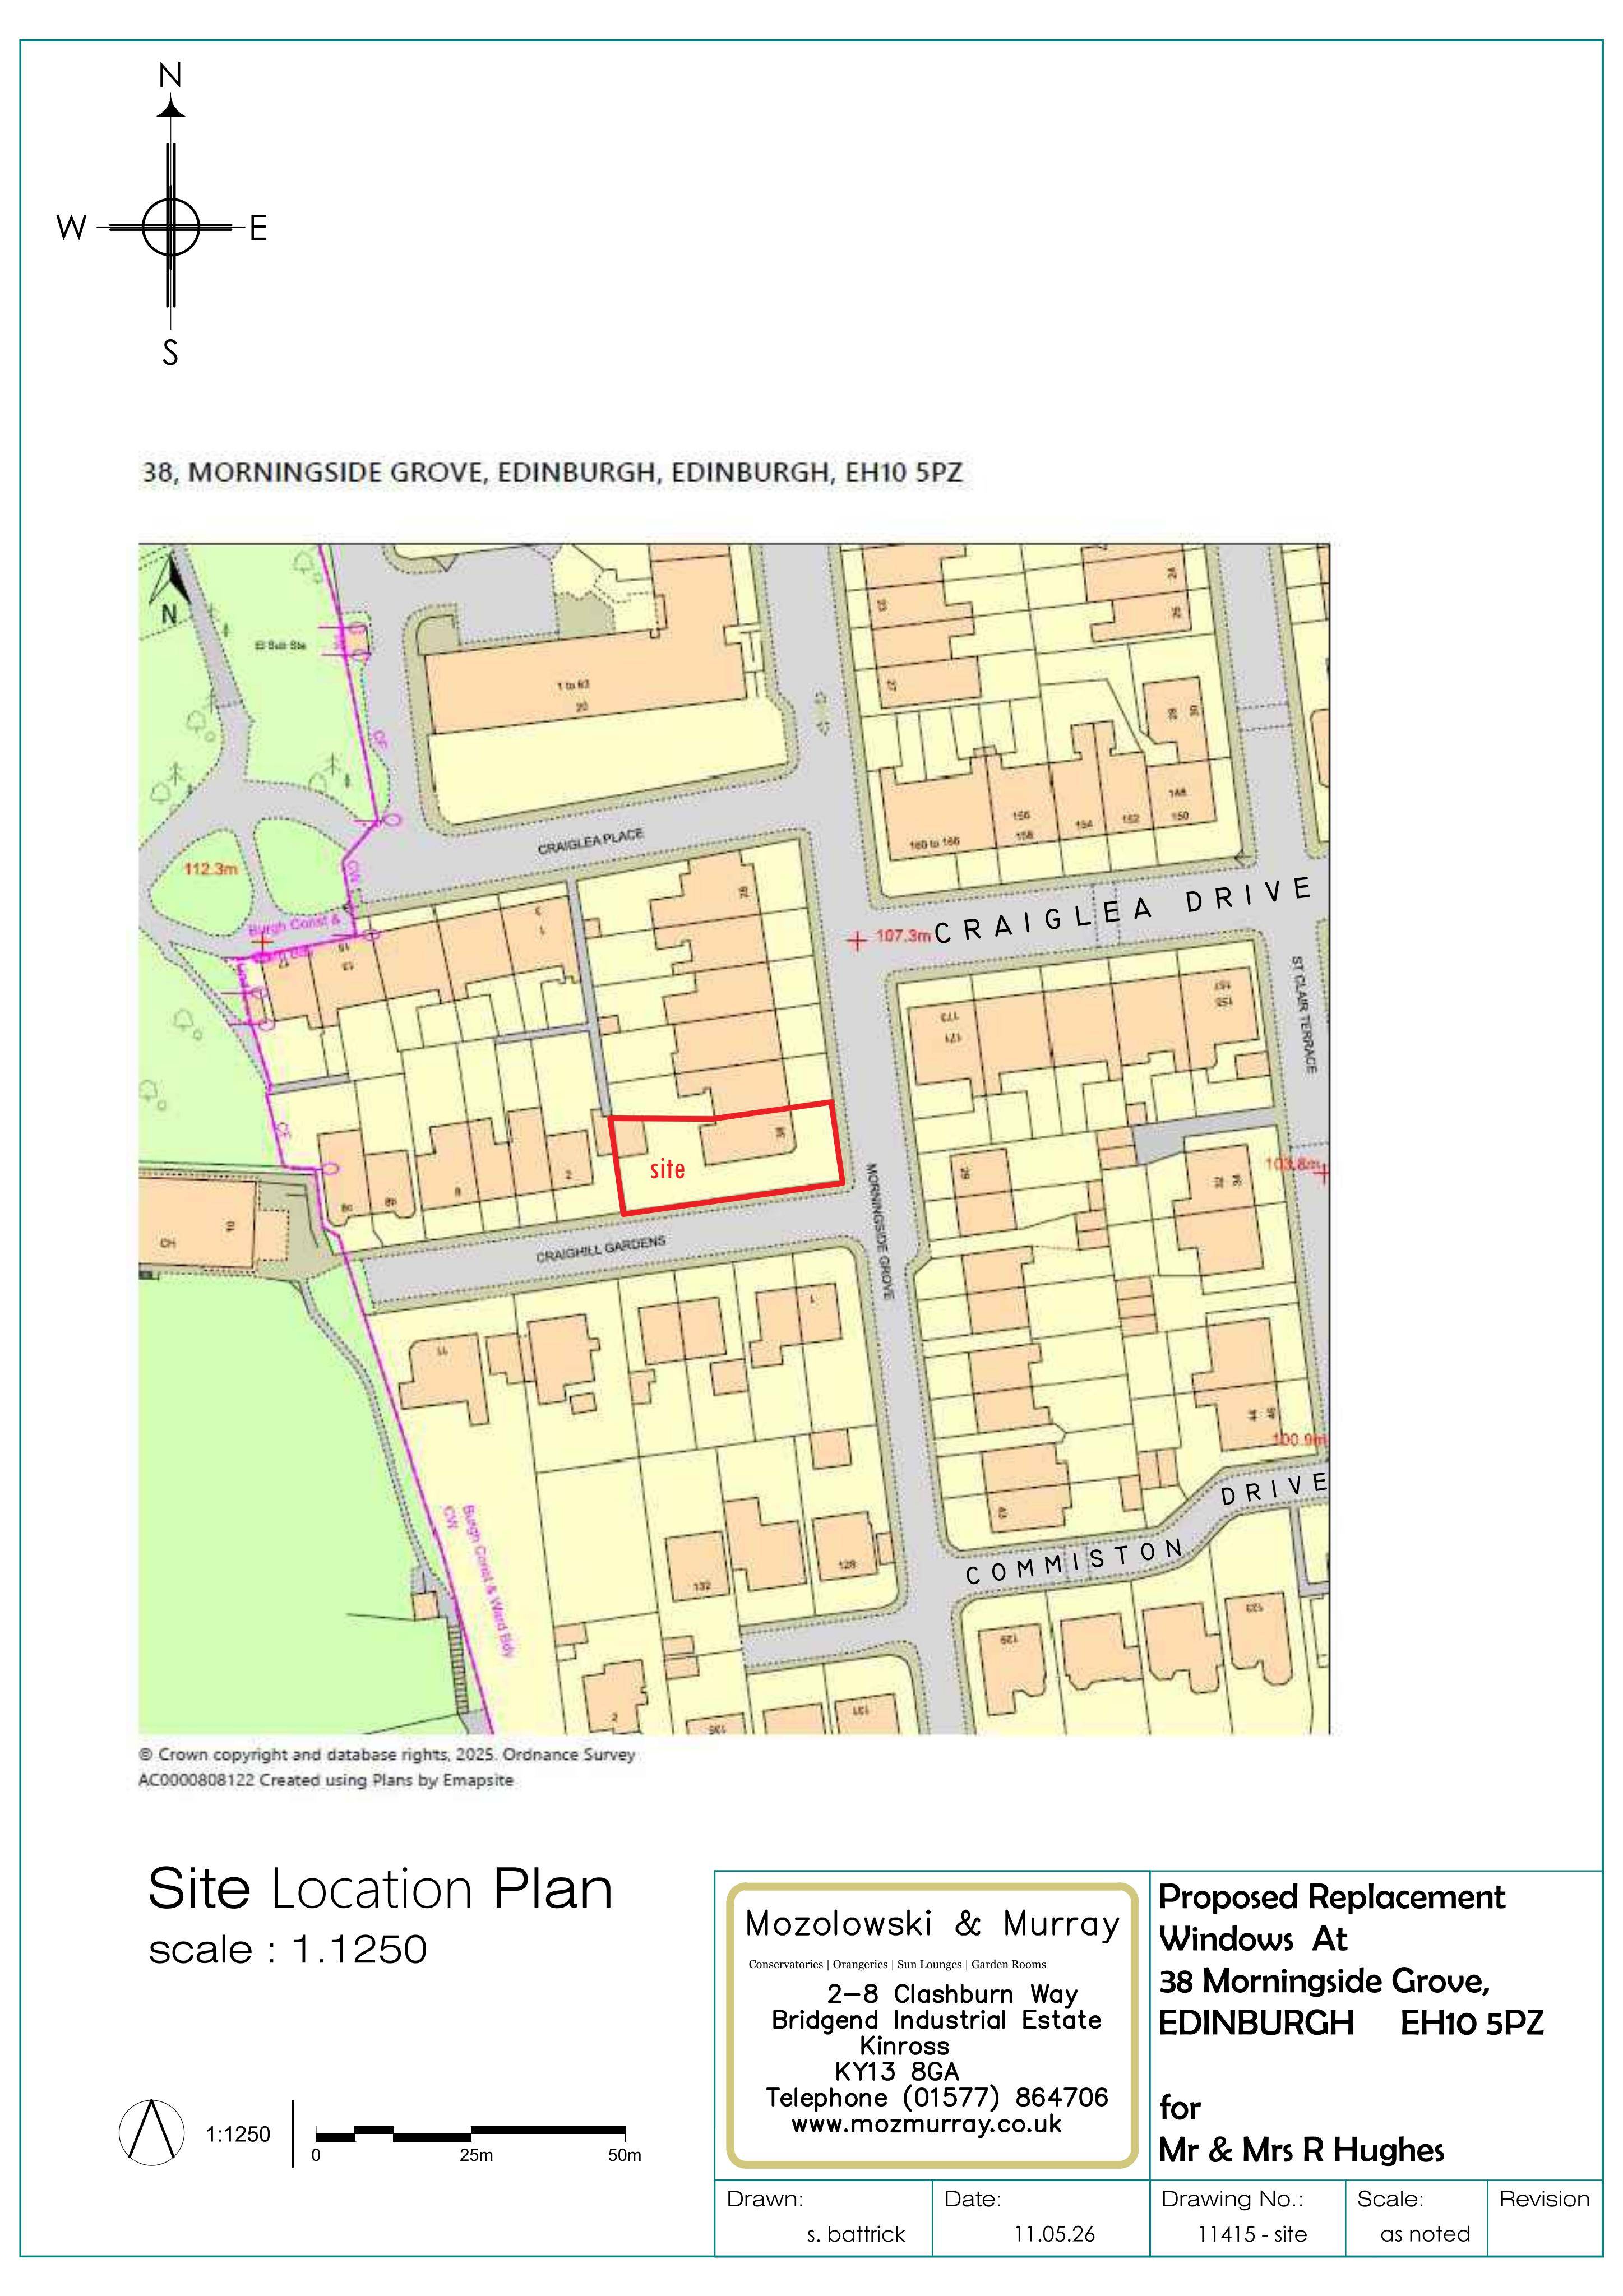Click the drawing number '11415 - site'
The width and height of the screenshot is (1623, 2296).
coord(1252,2235)
